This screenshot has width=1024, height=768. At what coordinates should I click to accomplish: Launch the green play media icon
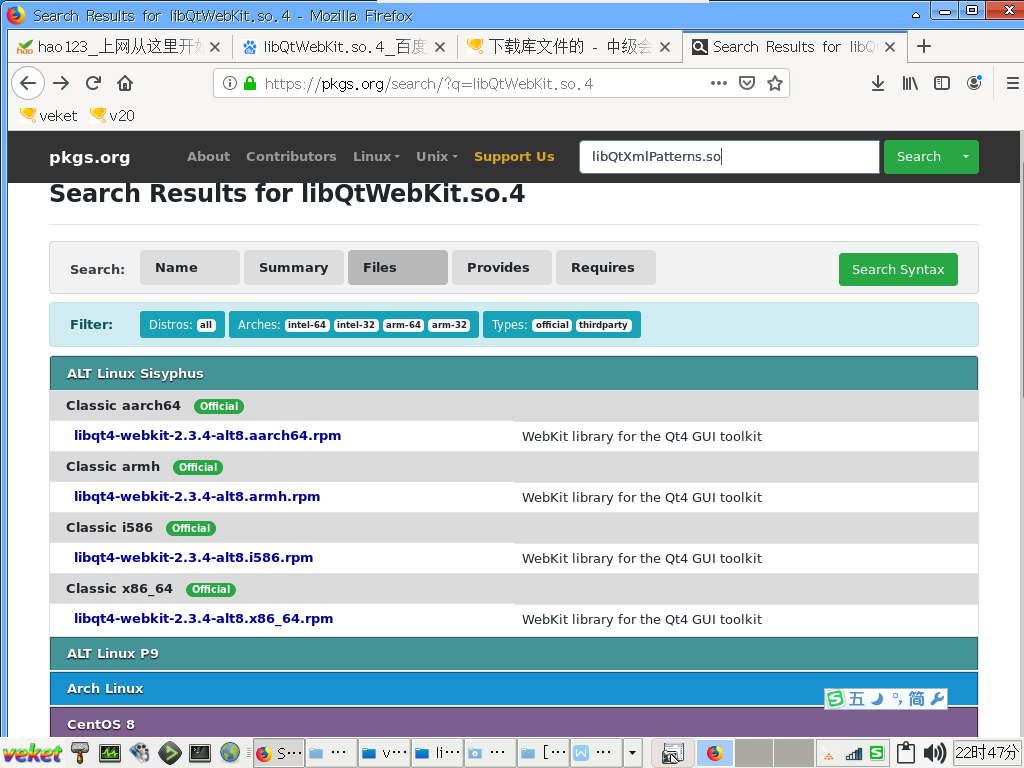click(x=170, y=753)
